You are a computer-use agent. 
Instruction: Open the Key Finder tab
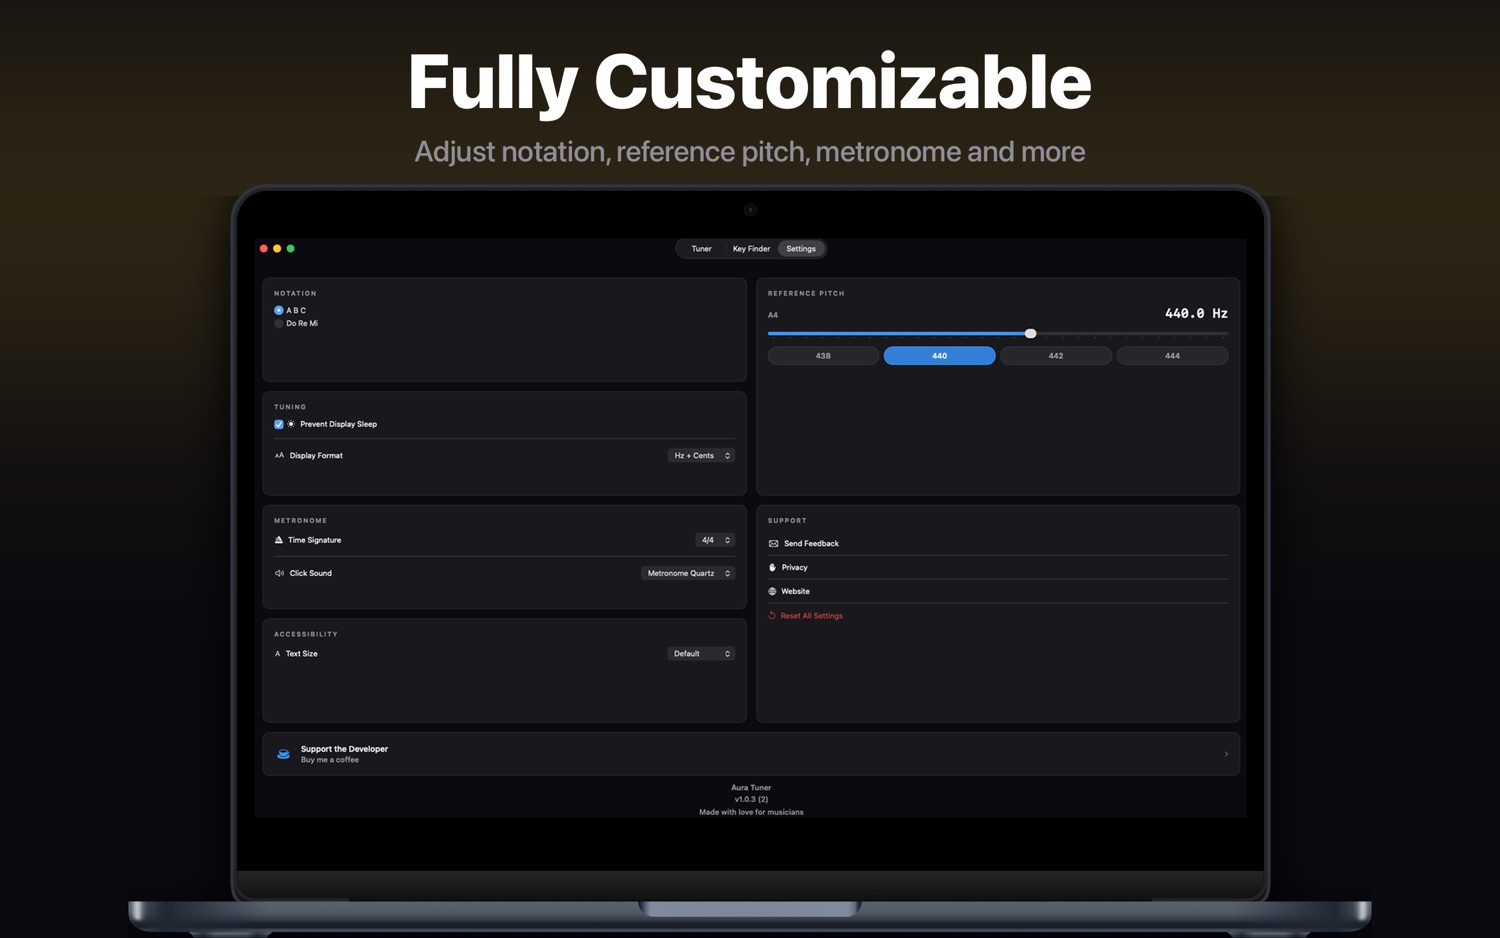(x=751, y=249)
